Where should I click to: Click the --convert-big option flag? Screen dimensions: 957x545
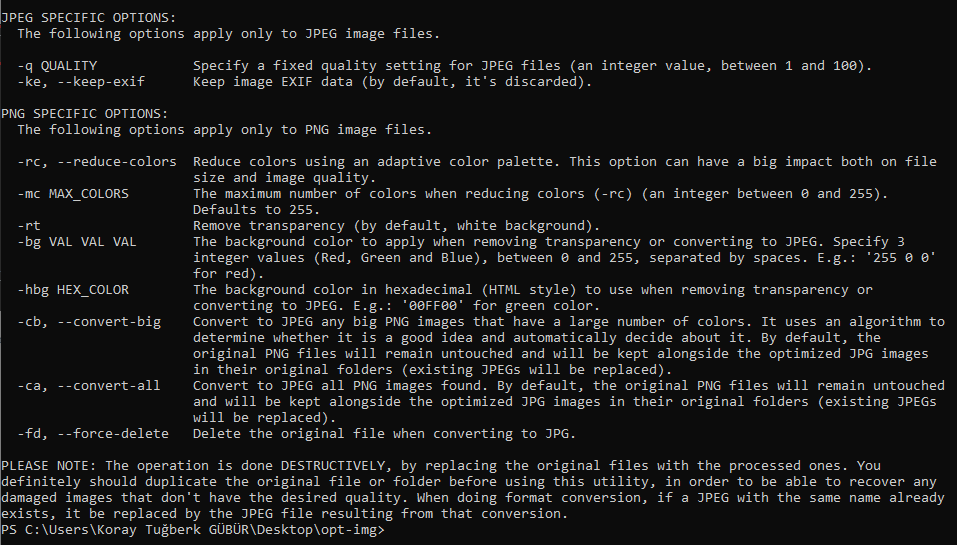click(109, 322)
